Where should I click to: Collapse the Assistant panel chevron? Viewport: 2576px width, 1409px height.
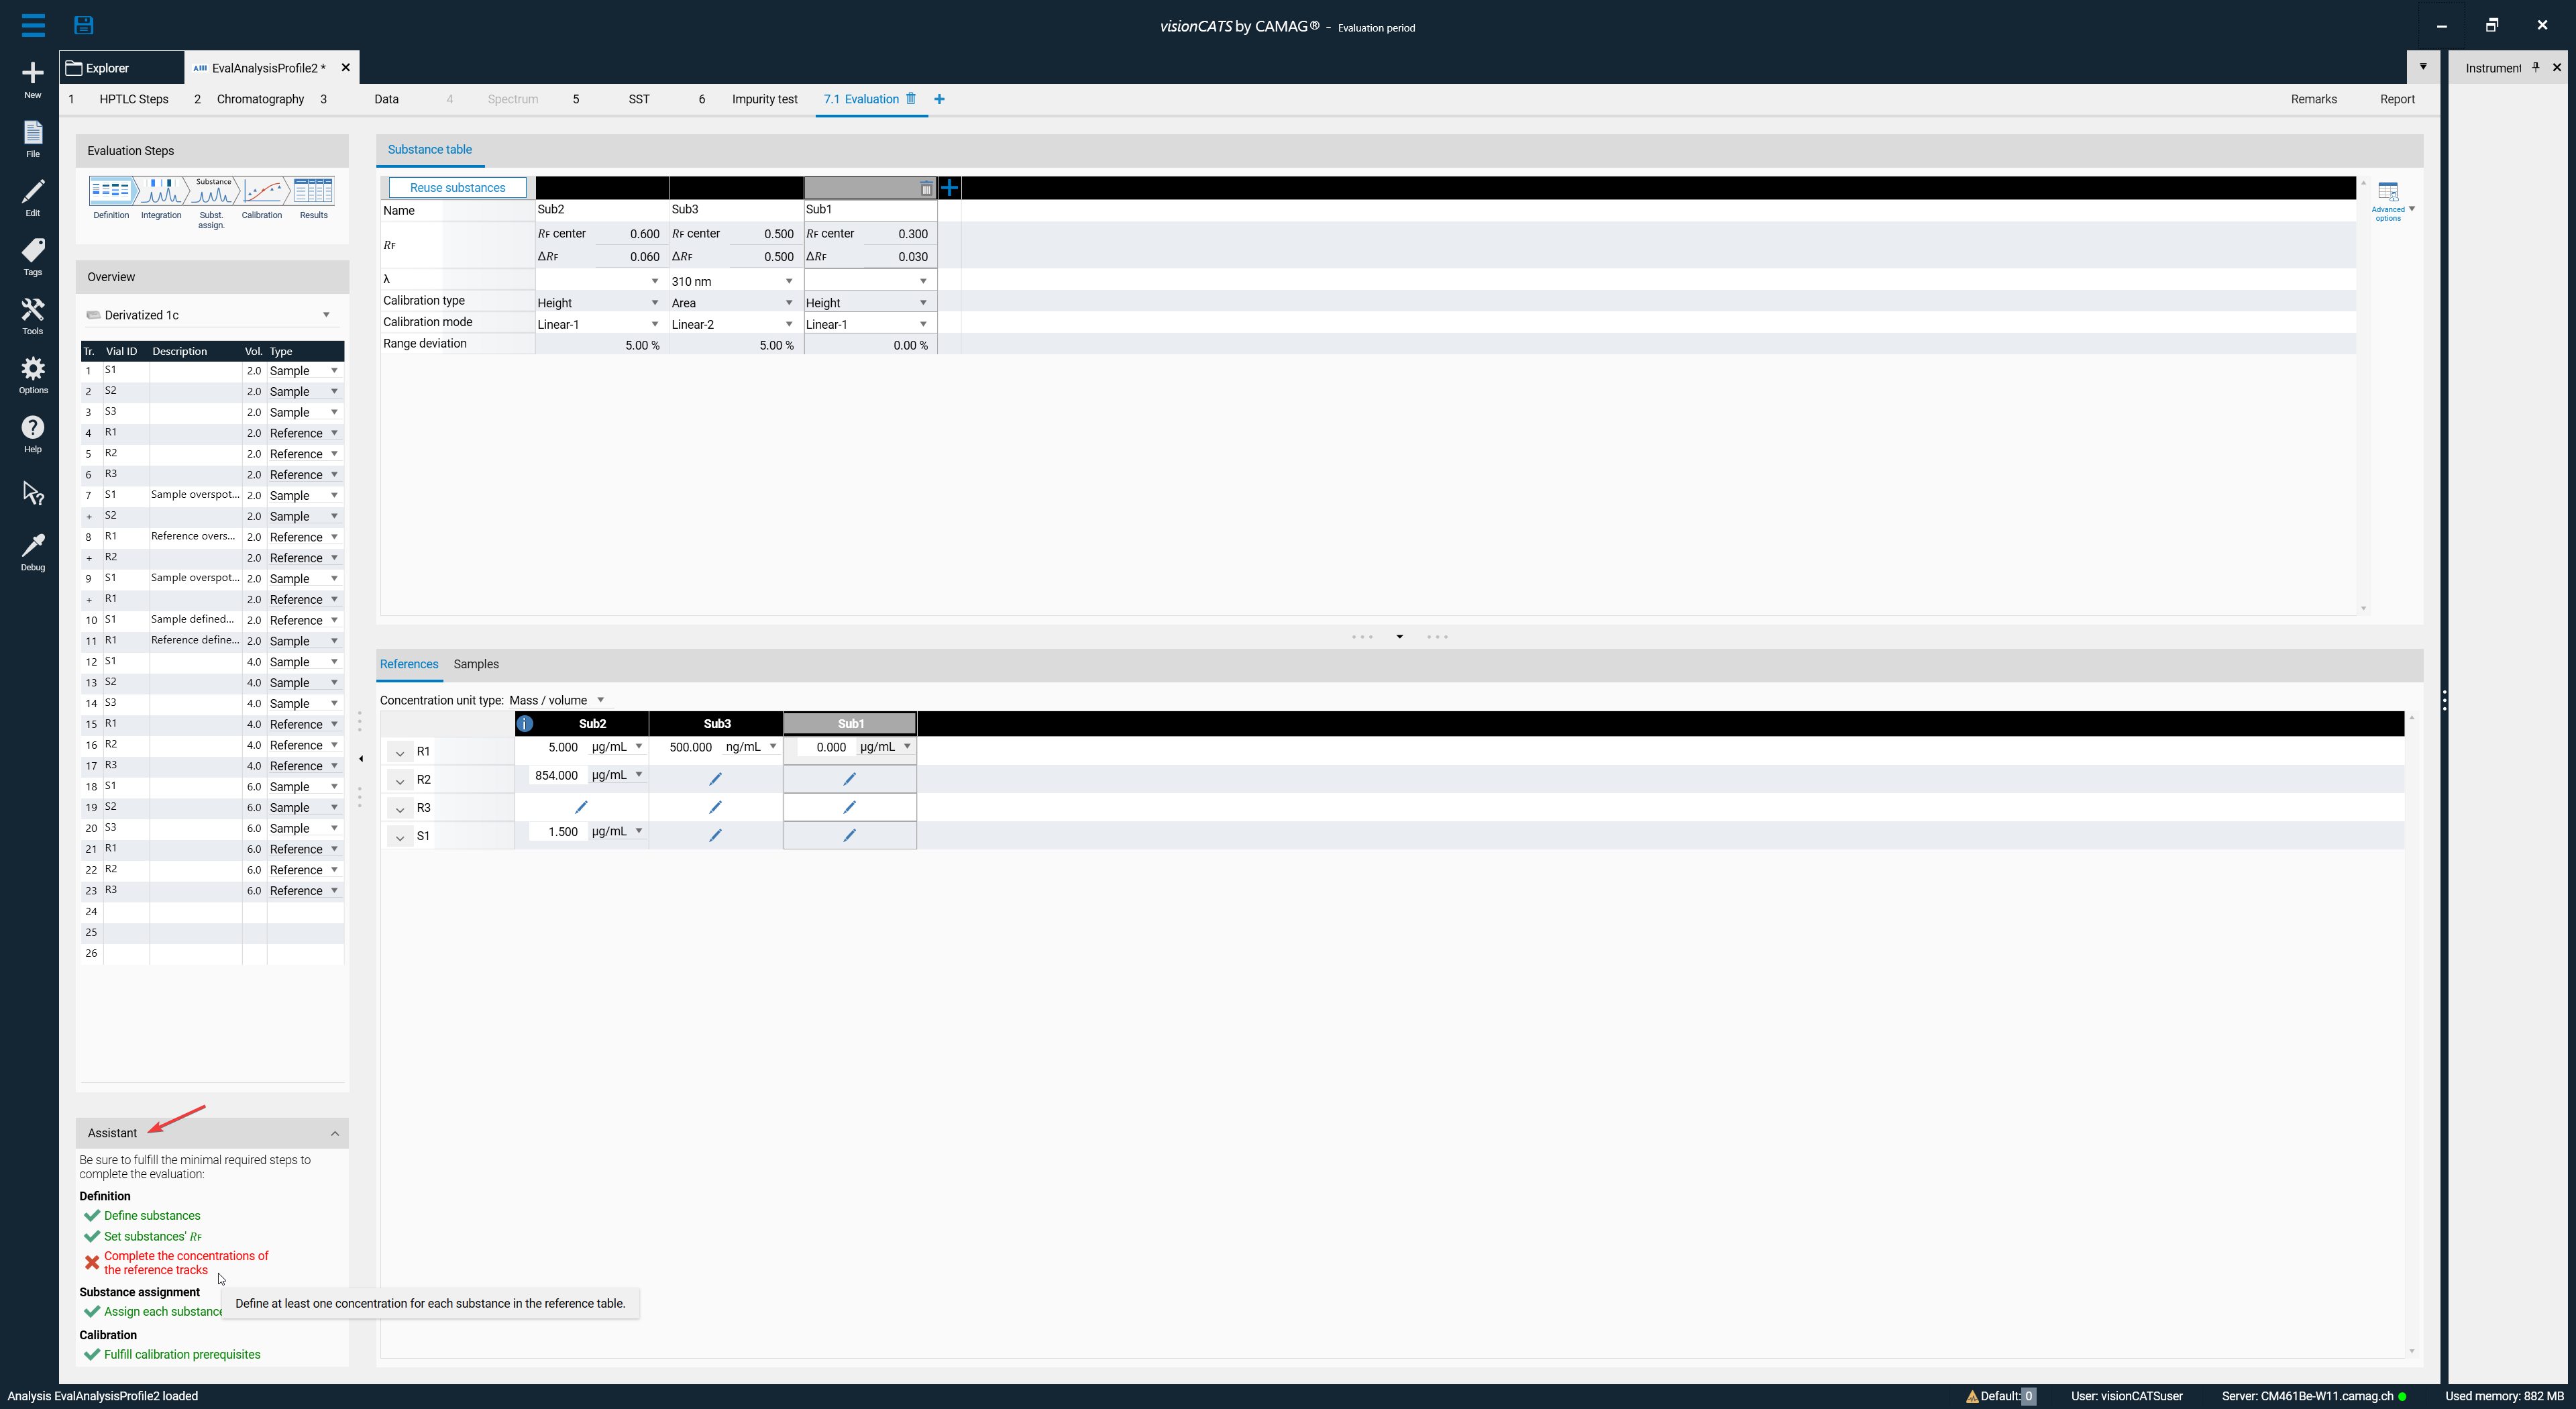pos(334,1133)
